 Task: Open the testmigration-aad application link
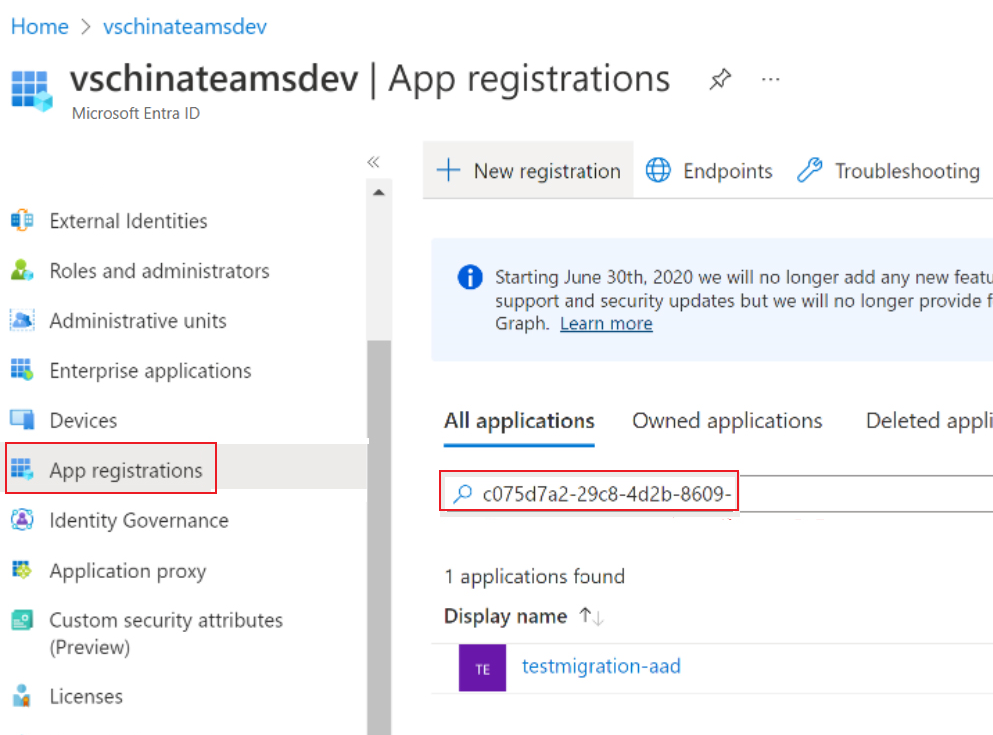[x=601, y=665]
